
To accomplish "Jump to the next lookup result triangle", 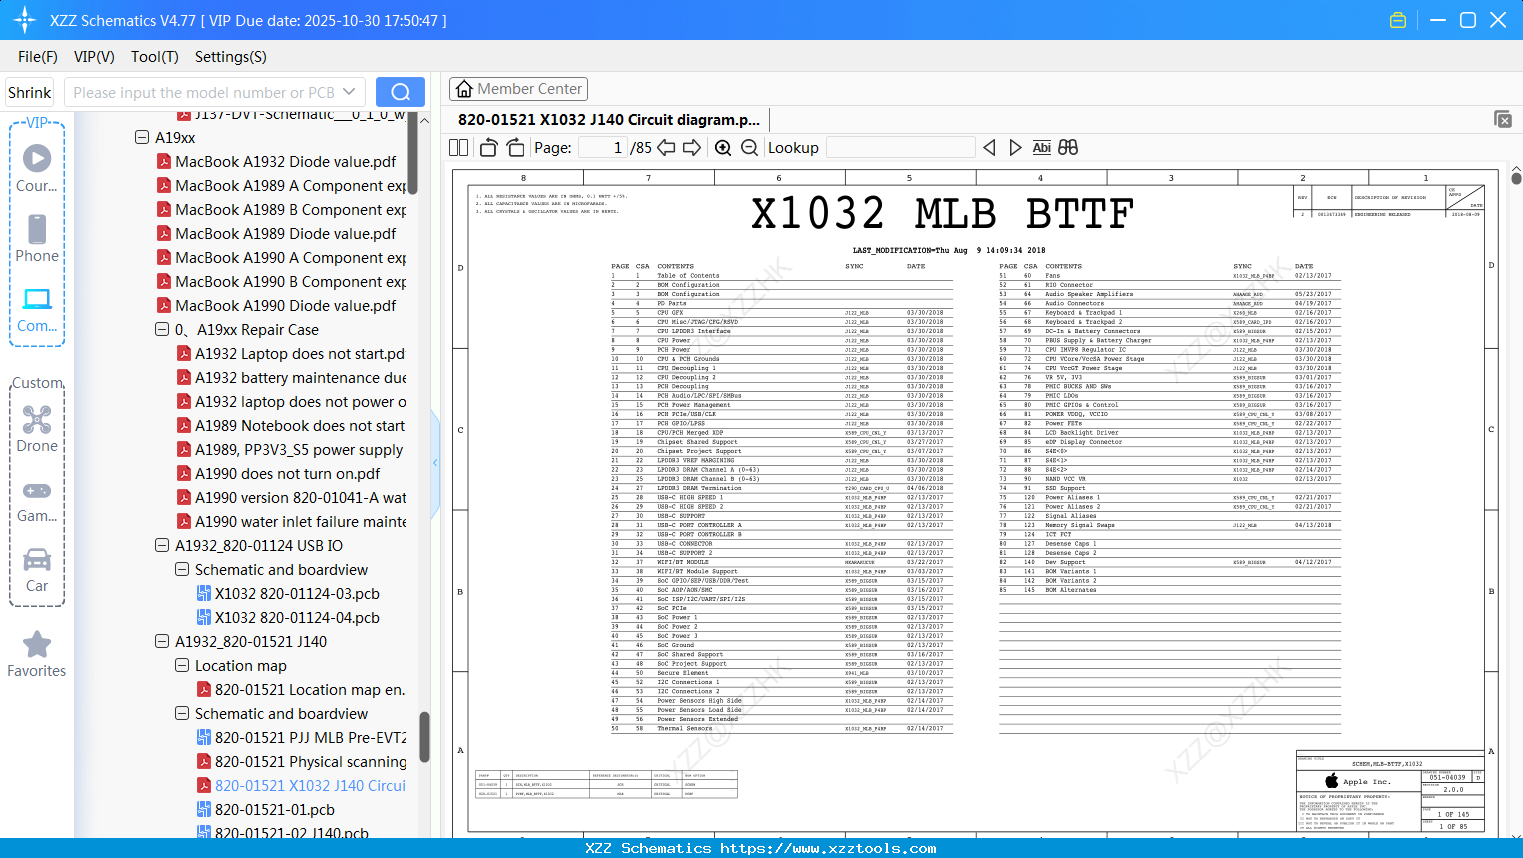I will tap(1015, 147).
